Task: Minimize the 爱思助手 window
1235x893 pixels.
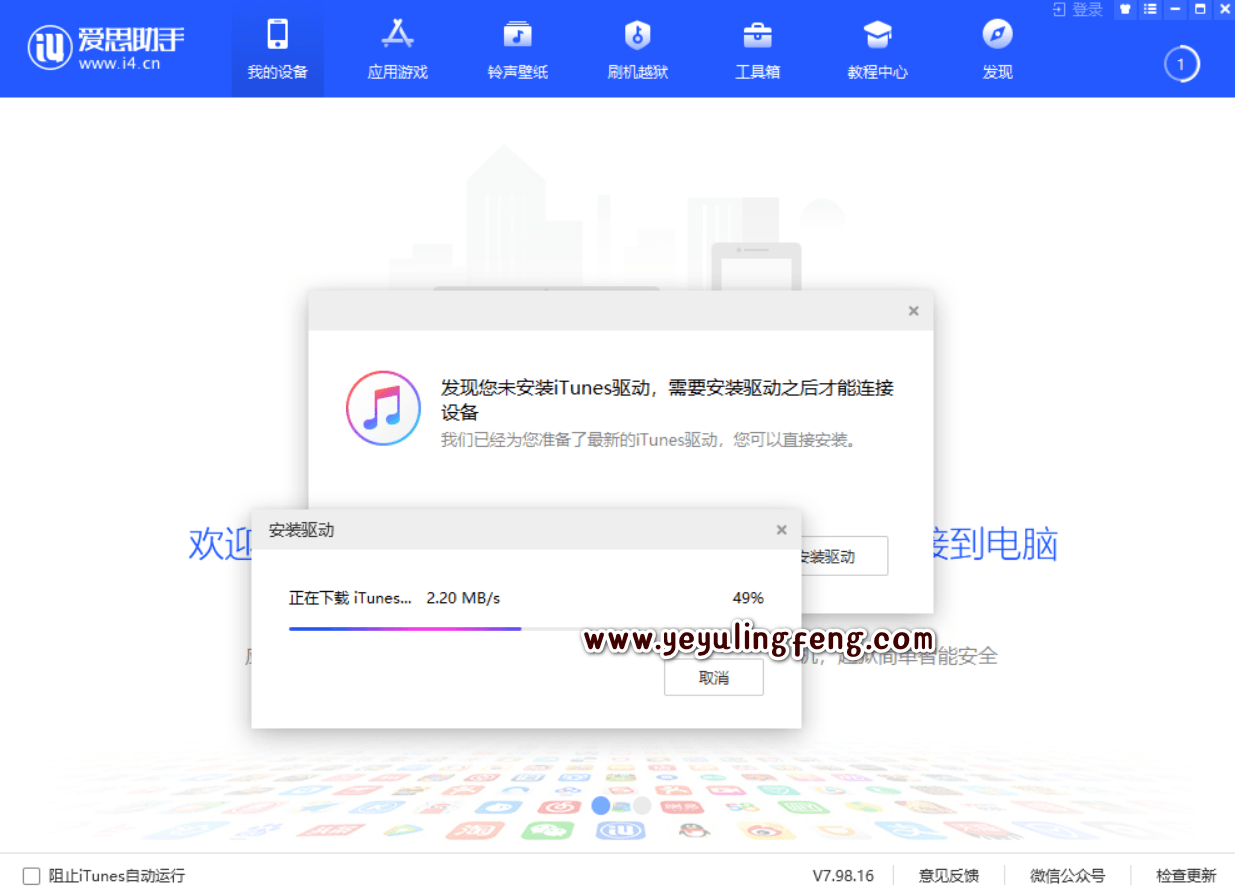Action: click(1176, 9)
